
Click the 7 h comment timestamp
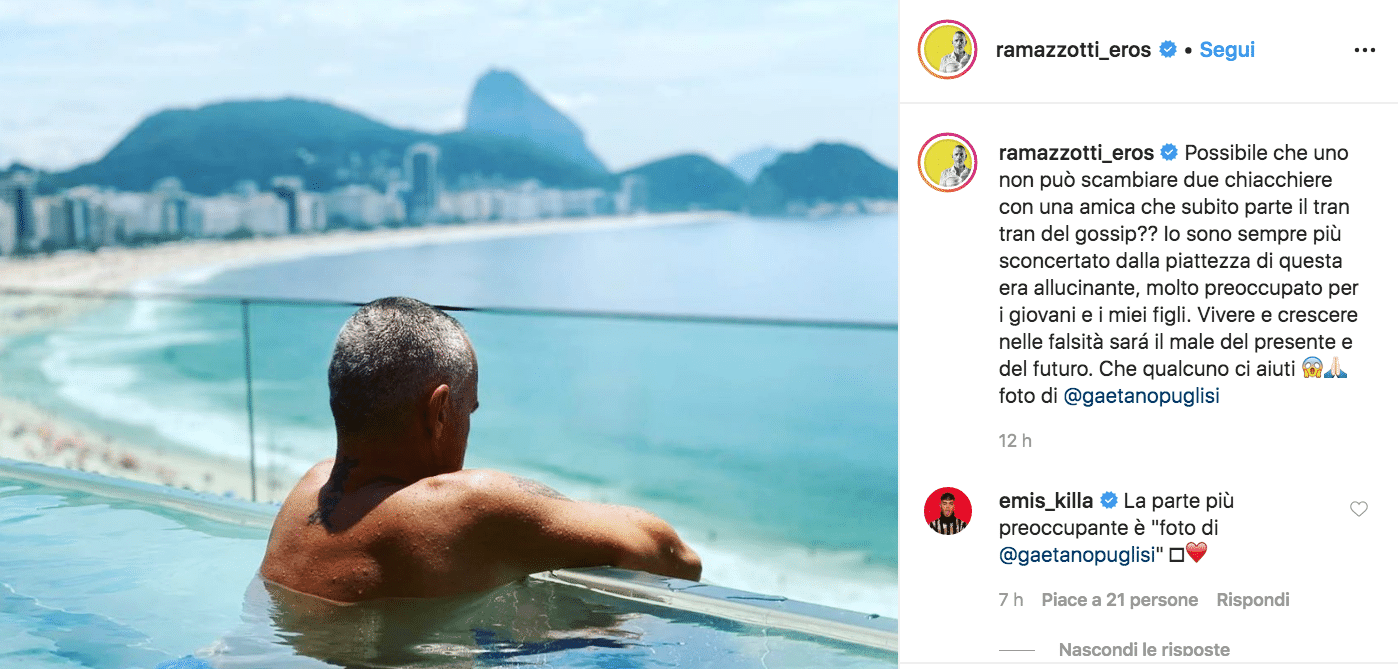(x=1011, y=600)
